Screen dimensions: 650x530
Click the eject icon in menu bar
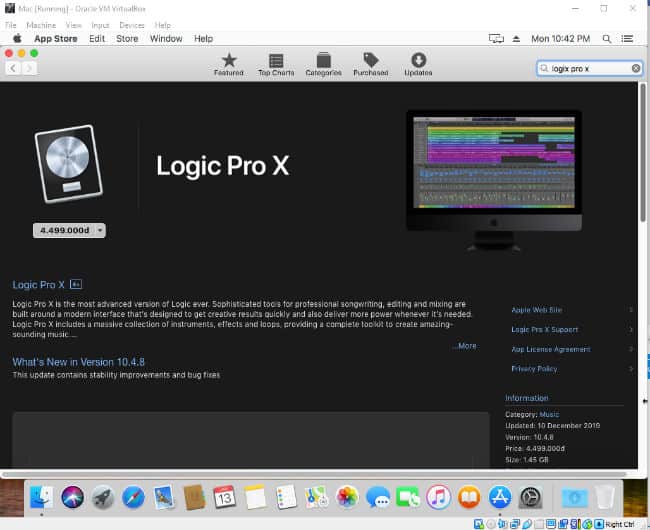tap(516, 39)
